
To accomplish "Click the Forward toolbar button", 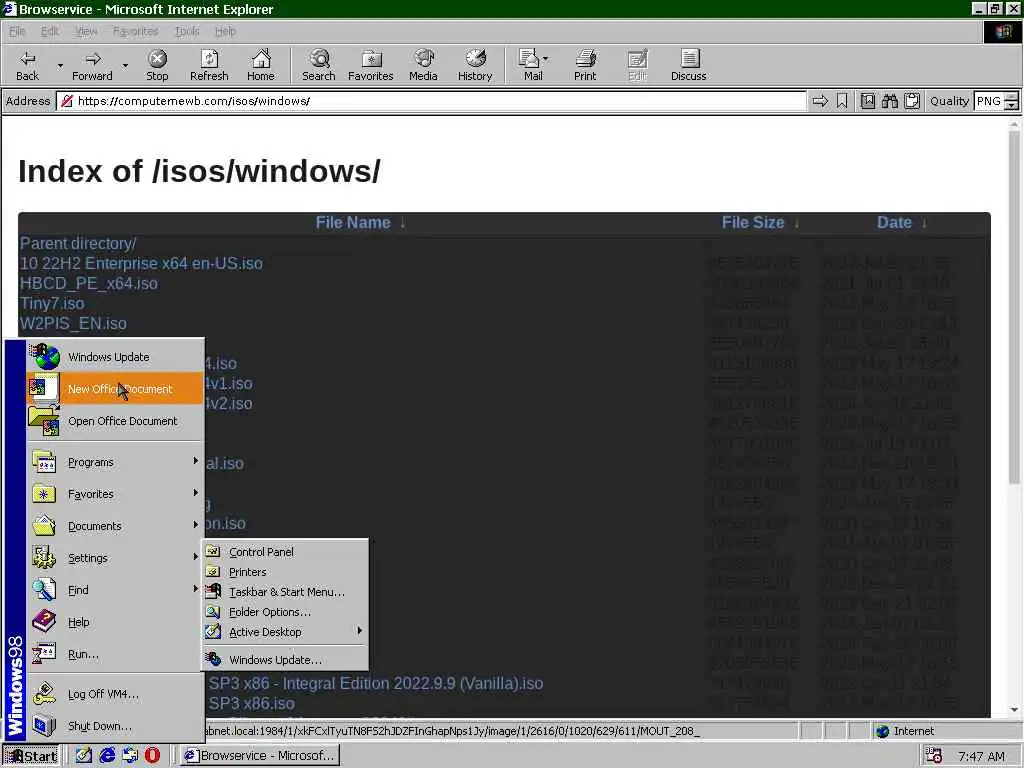I will point(92,65).
